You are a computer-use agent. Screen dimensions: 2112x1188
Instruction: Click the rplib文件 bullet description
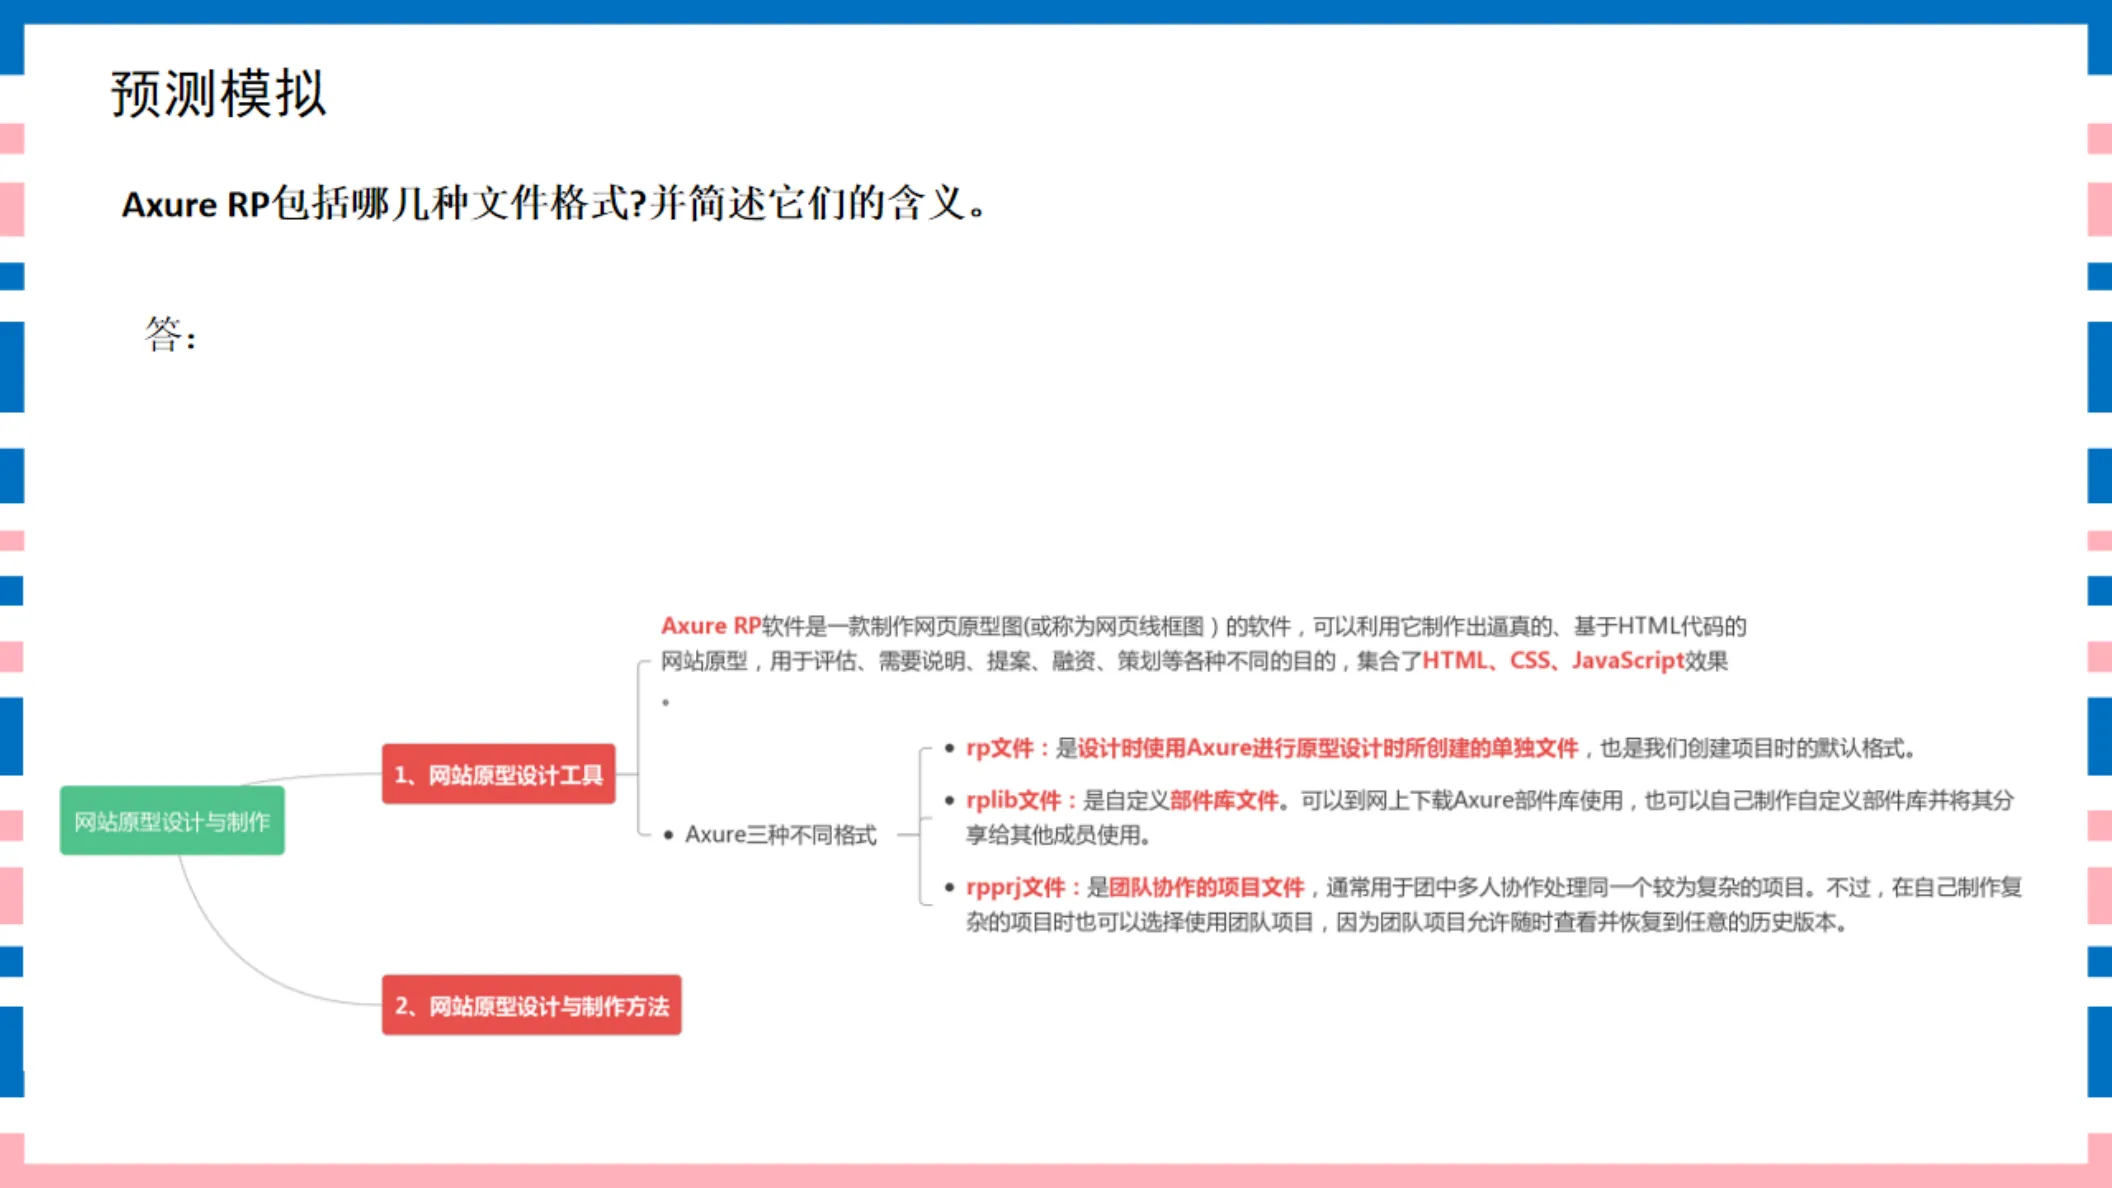(x=1489, y=817)
